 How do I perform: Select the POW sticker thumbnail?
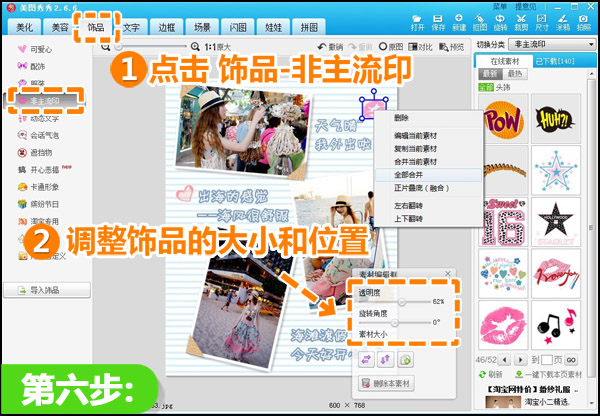[x=500, y=121]
